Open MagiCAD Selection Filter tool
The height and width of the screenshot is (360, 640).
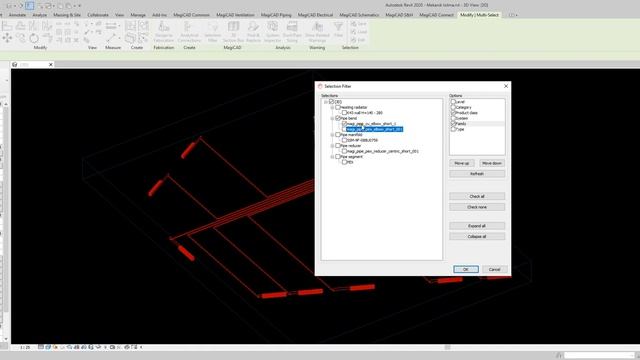pyautogui.click(x=213, y=32)
